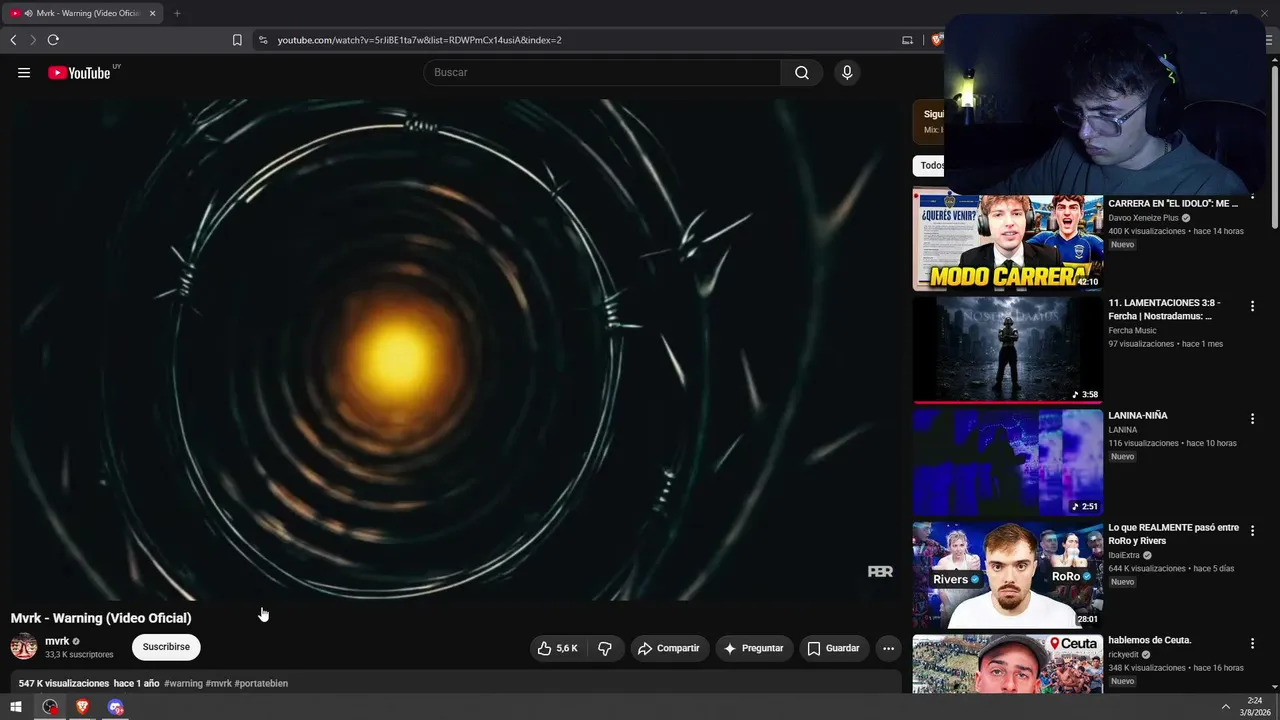Open the OBS taskbar icon
Viewport: 1280px width, 720px height.
point(50,707)
